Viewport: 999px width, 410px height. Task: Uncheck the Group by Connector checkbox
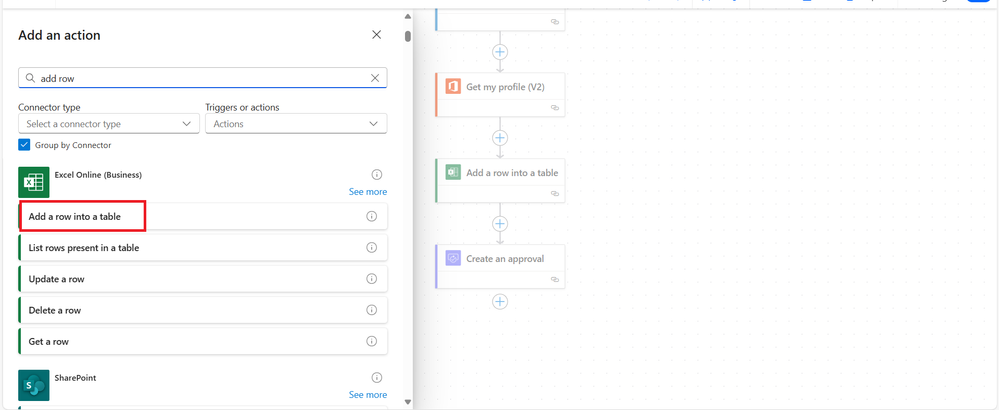[24, 145]
